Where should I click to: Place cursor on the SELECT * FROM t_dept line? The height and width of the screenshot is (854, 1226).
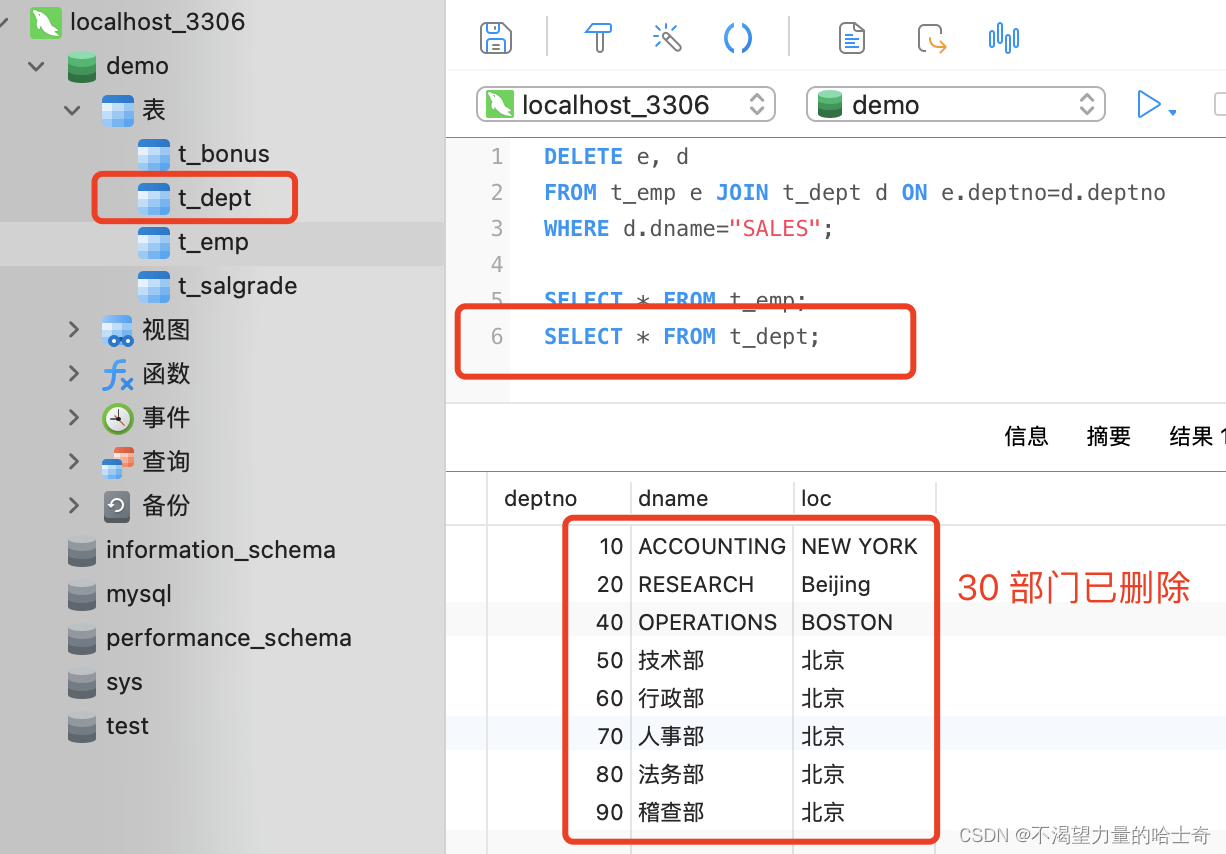[682, 337]
